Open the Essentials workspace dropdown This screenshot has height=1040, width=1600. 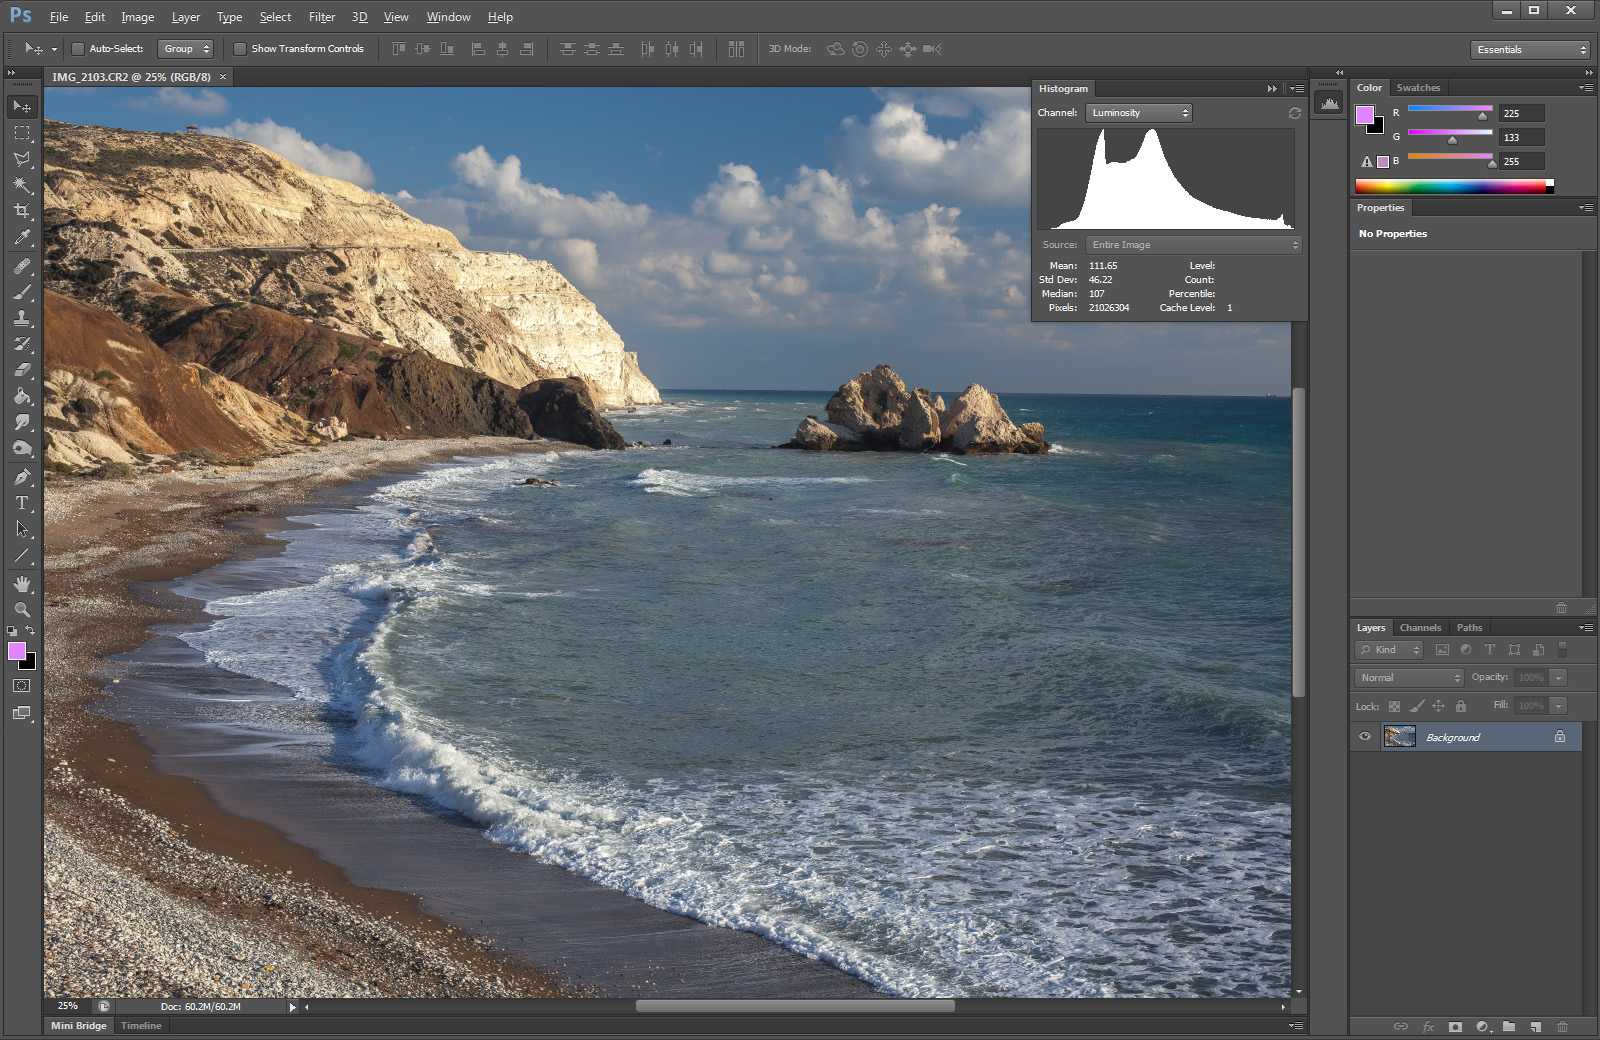tap(1530, 49)
